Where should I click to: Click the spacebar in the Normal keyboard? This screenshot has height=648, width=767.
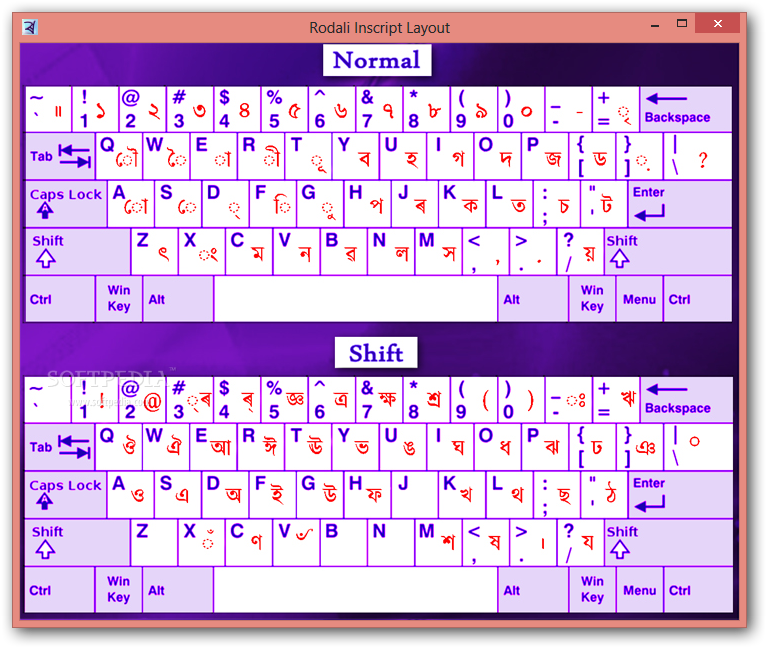tap(356, 299)
